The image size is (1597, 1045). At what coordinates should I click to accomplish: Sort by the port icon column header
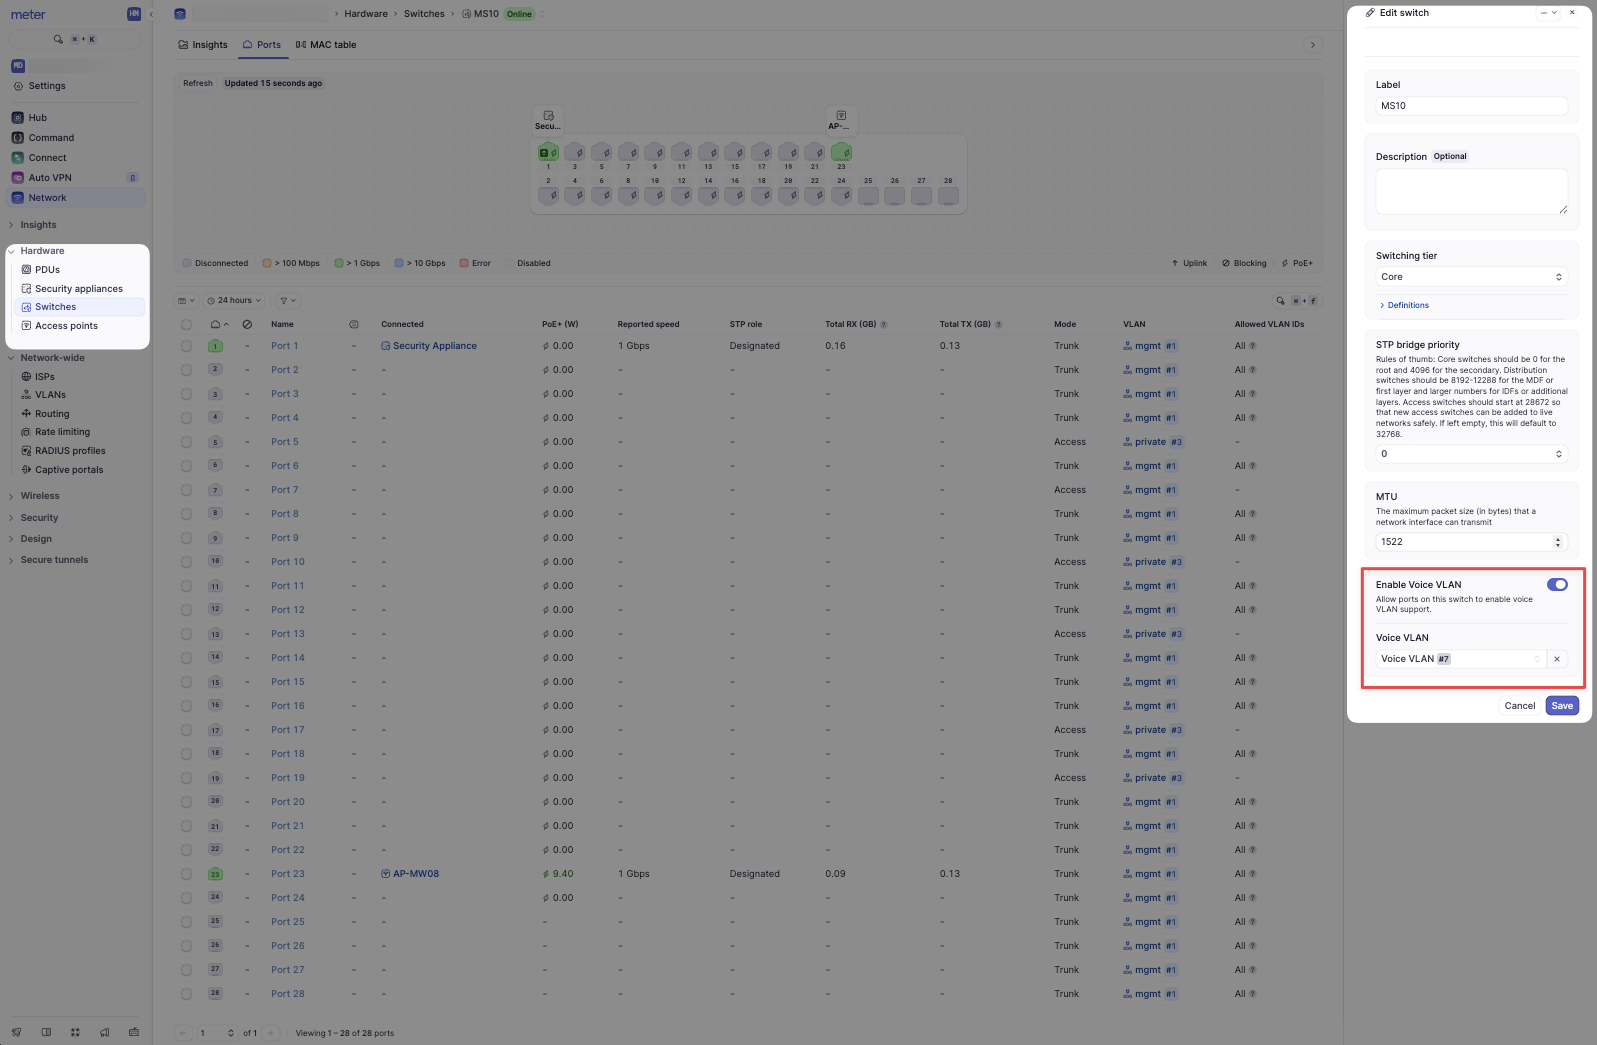point(219,324)
